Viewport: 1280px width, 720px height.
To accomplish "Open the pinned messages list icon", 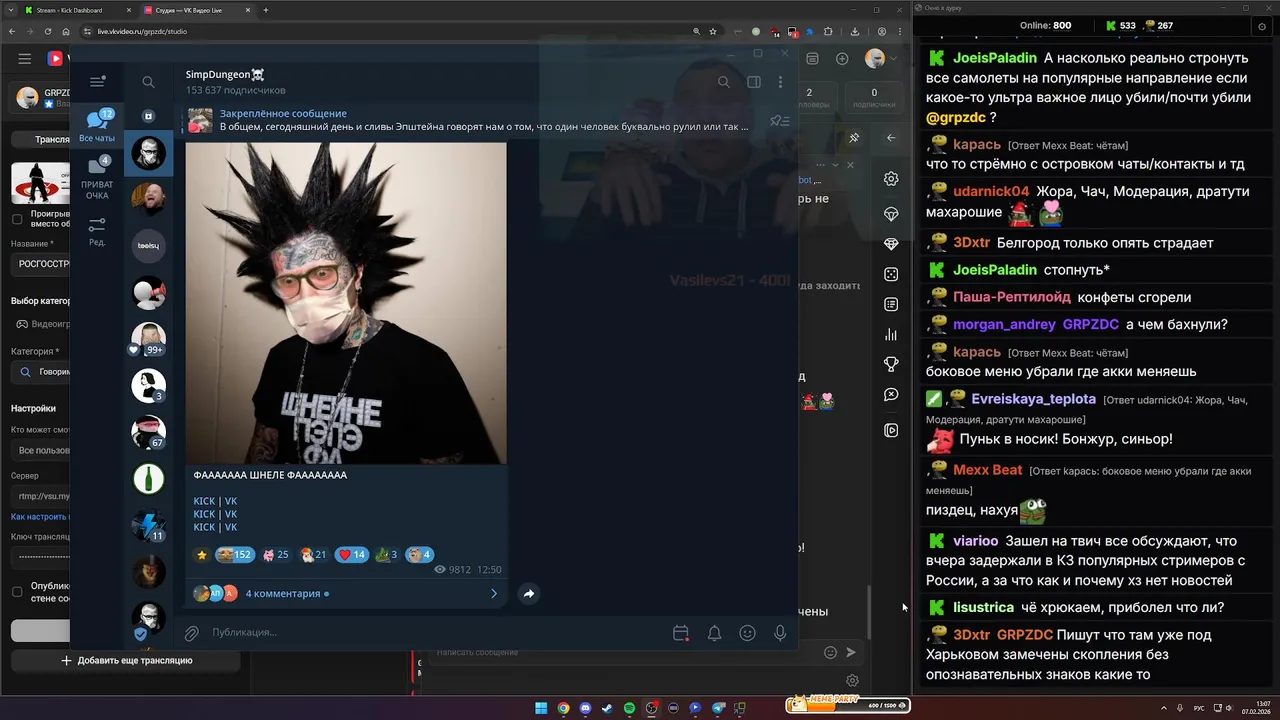I will [779, 121].
